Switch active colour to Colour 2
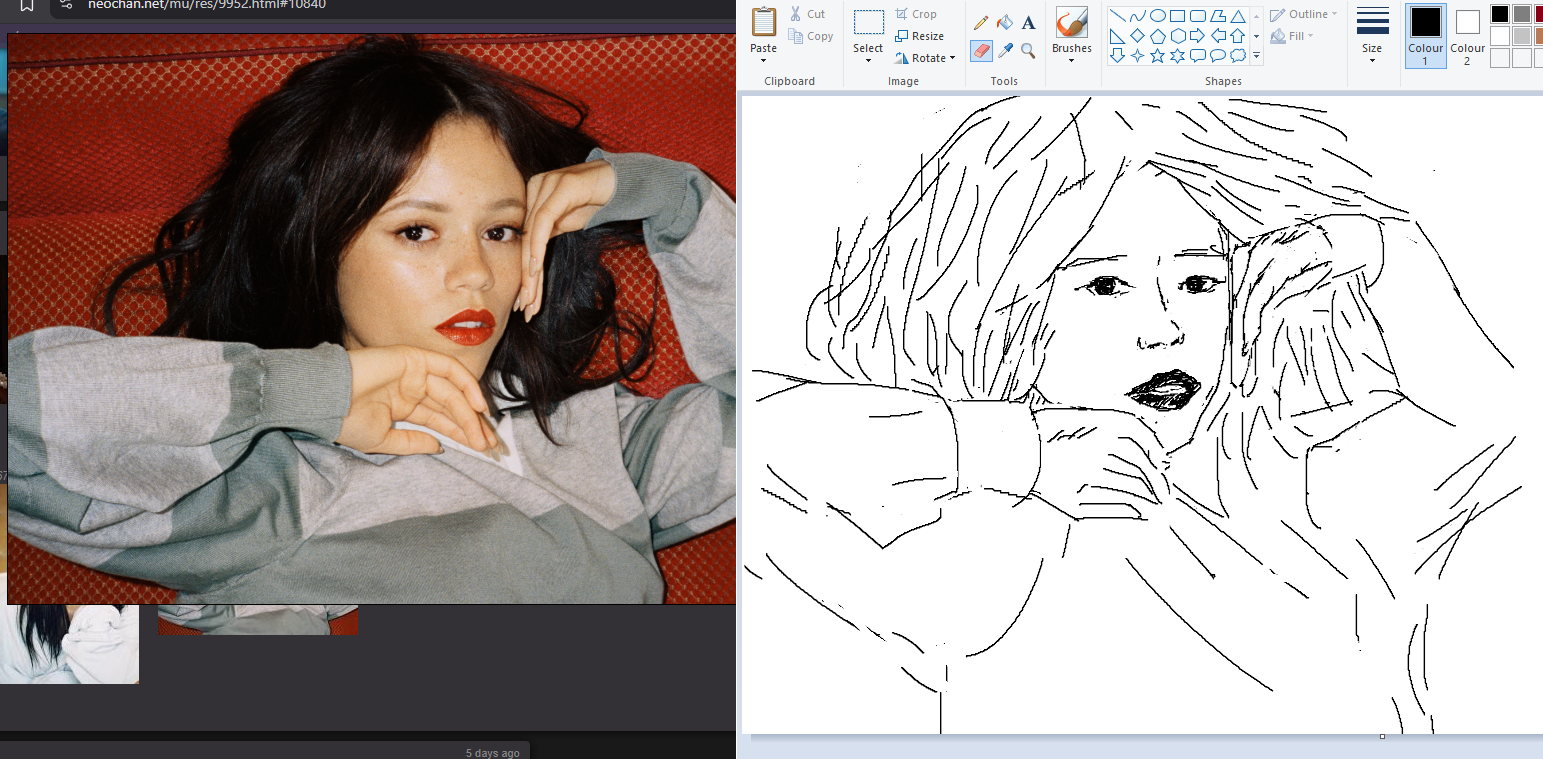This screenshot has height=759, width=1543. coord(1467,36)
